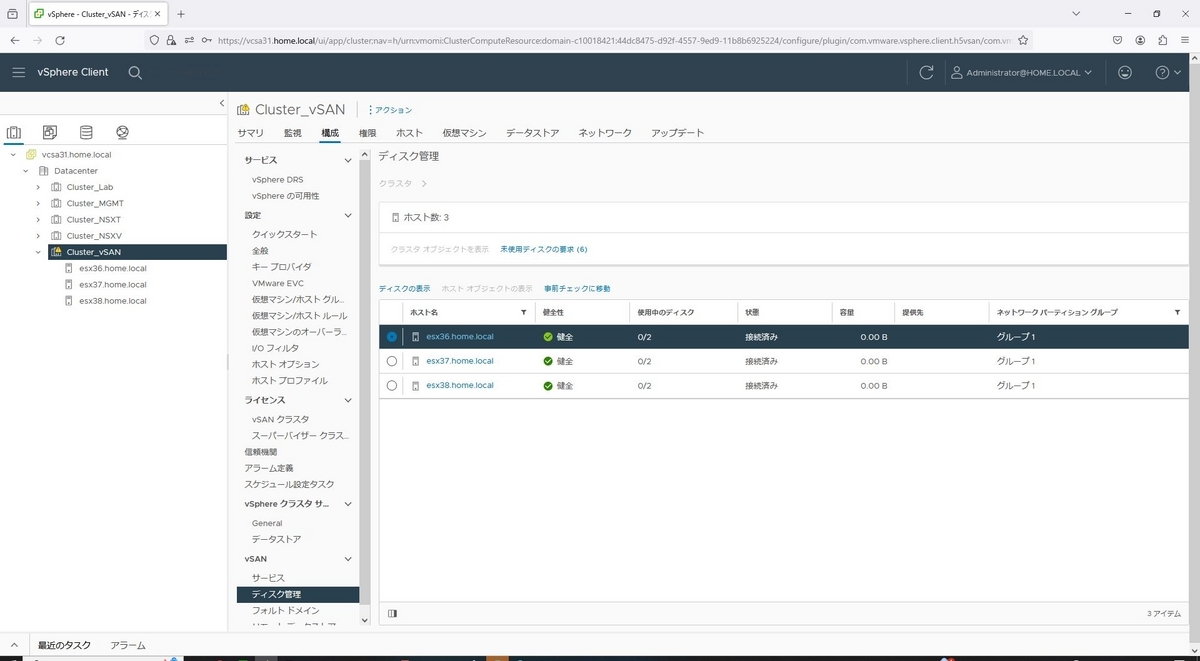Sort by the 健全性 column header

click(553, 313)
